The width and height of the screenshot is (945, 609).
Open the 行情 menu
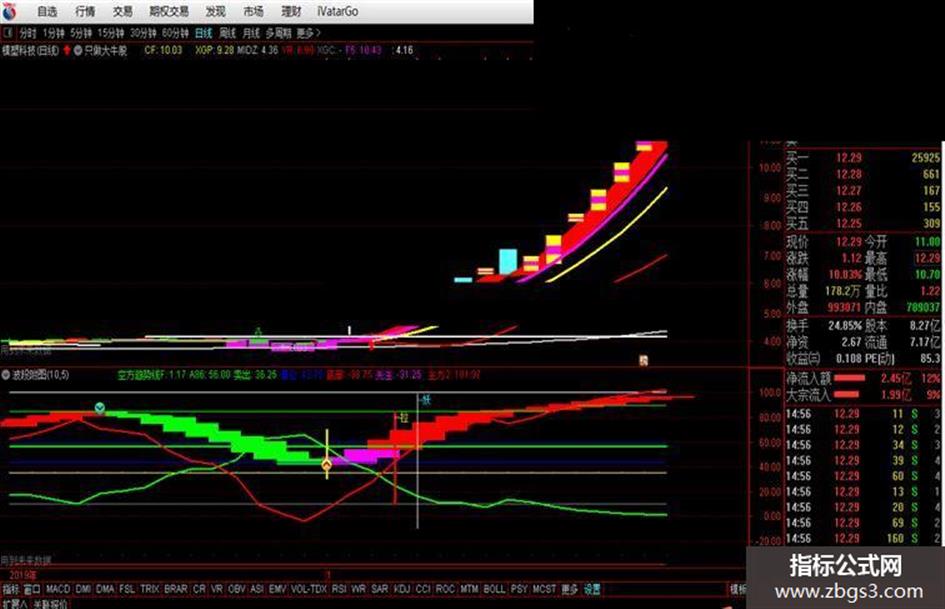click(85, 11)
